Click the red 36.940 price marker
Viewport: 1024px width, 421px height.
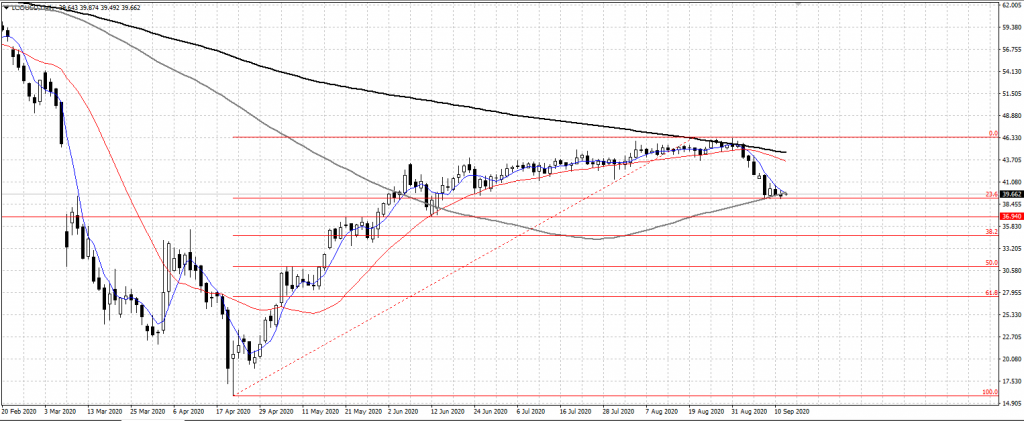1011,216
